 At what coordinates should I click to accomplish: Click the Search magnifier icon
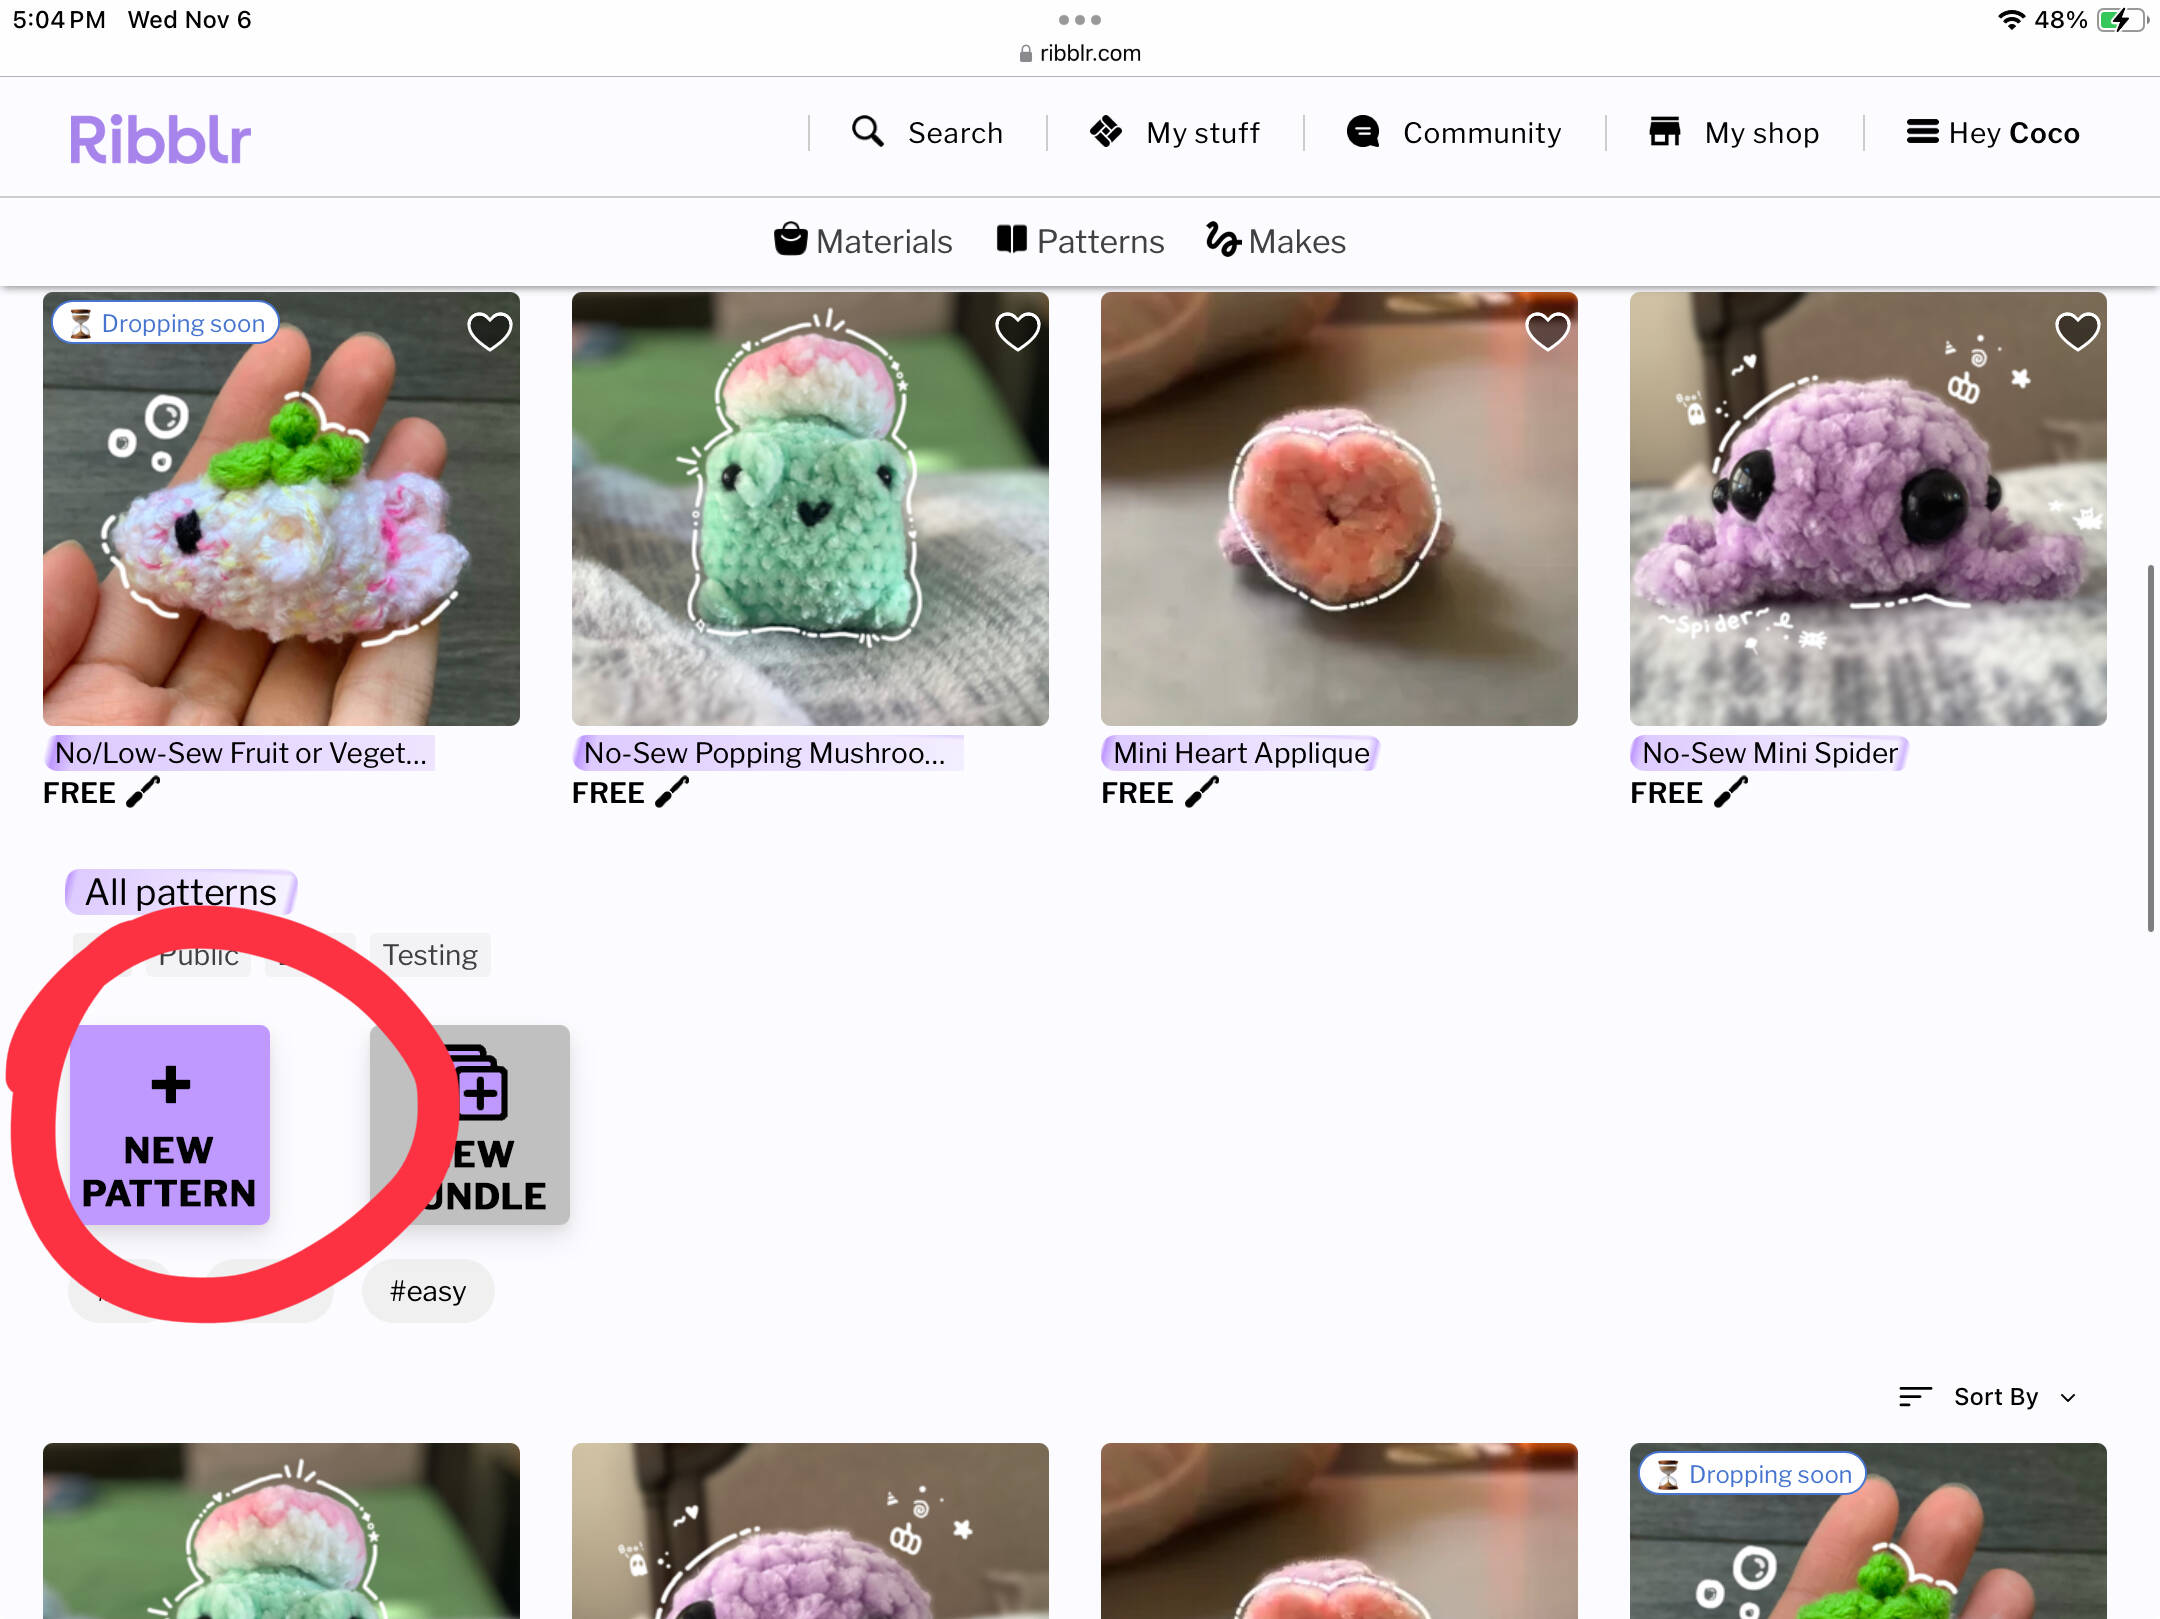[867, 132]
